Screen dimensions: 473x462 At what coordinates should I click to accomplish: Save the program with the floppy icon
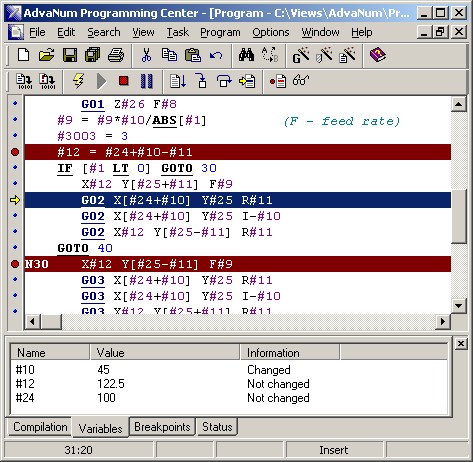(x=70, y=55)
